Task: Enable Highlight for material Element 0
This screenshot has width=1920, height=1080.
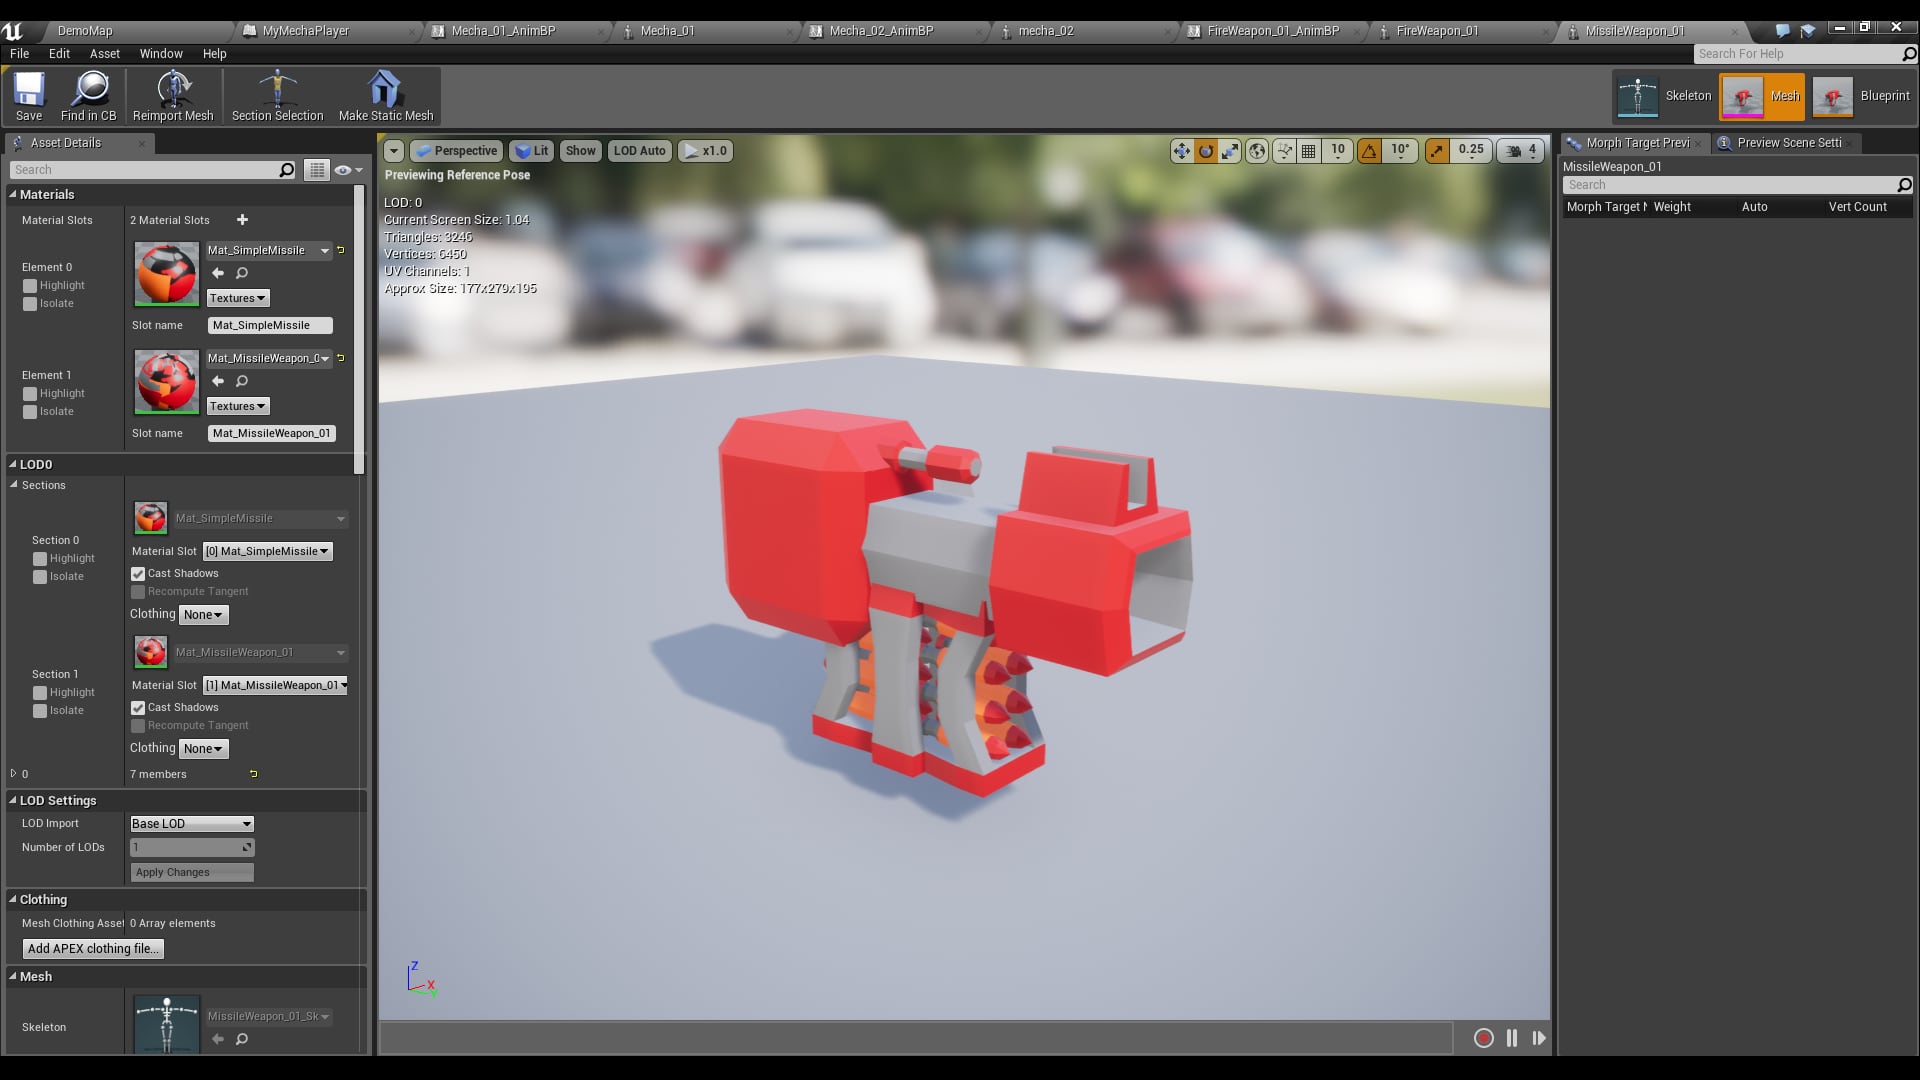Action: point(30,285)
